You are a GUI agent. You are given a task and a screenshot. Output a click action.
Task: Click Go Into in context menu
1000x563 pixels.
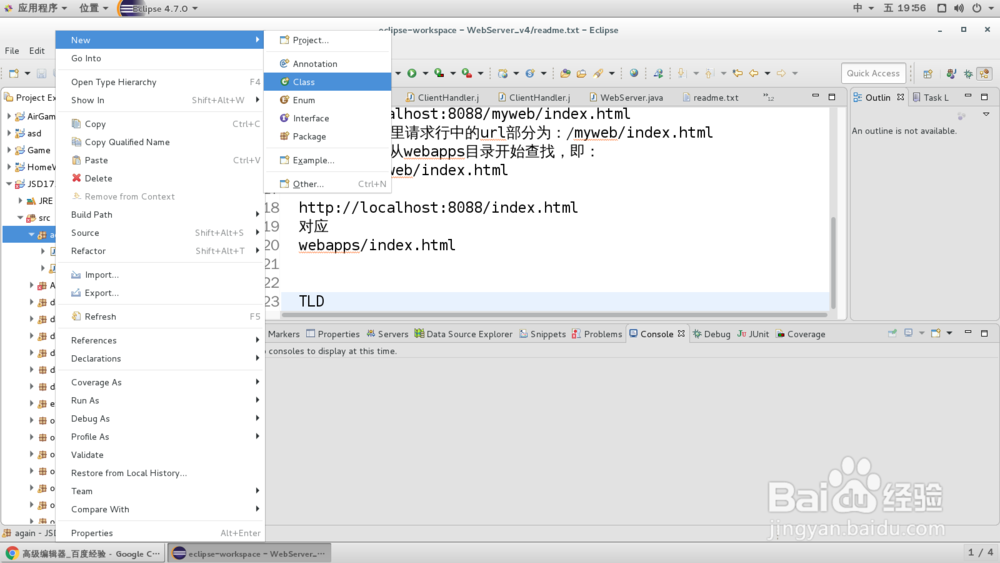pos(159,58)
